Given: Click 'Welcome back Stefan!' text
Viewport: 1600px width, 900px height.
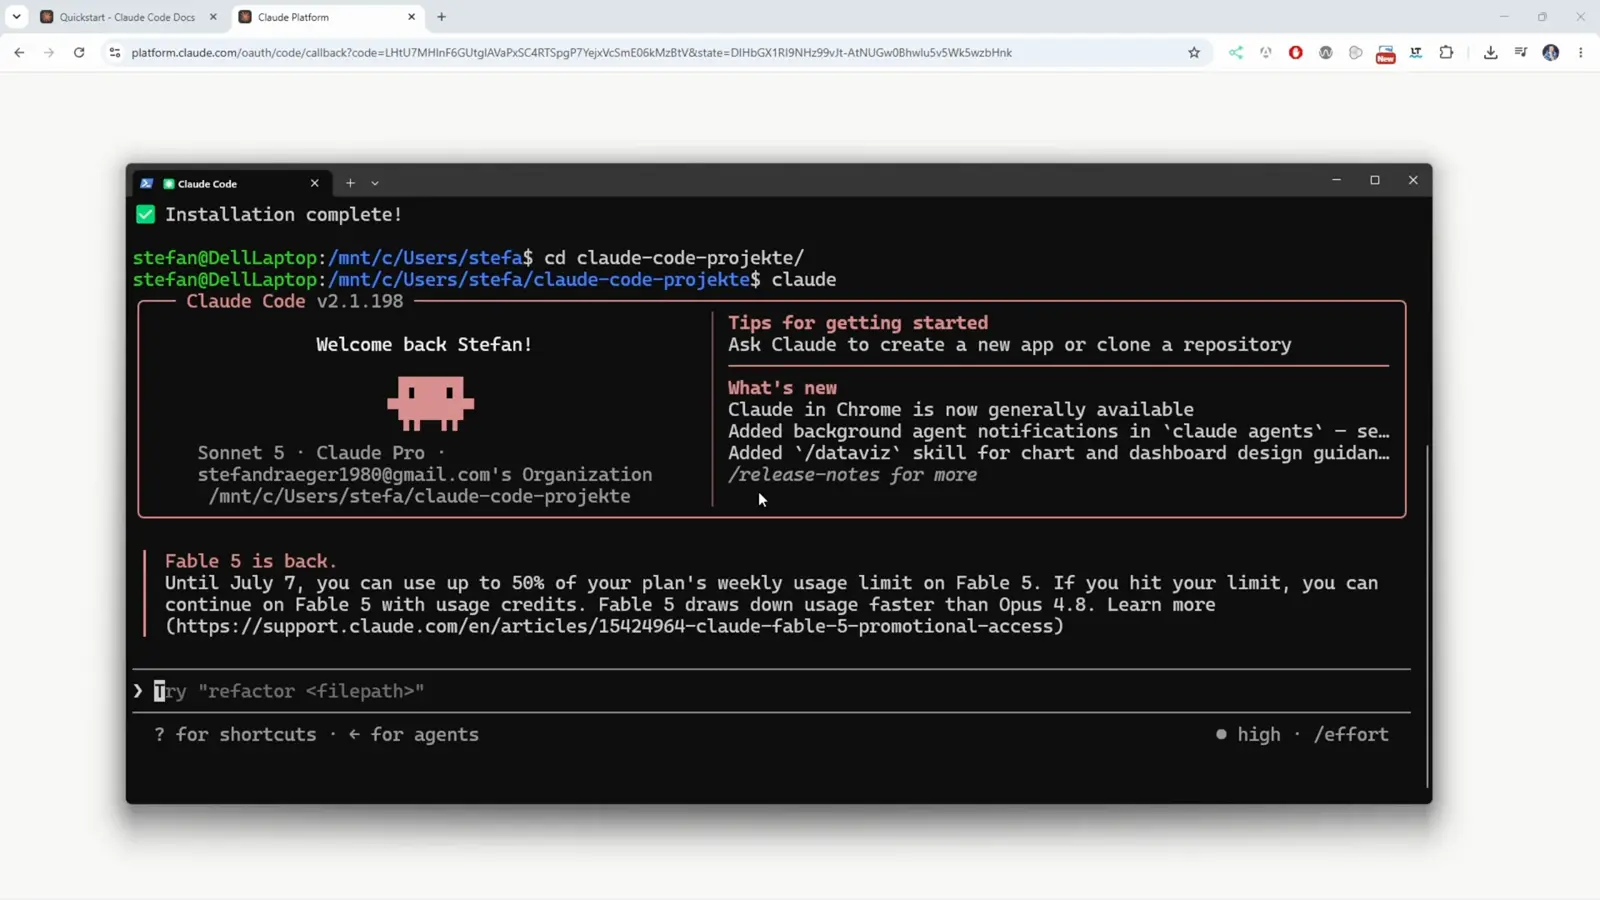Looking at the screenshot, I should point(424,344).
